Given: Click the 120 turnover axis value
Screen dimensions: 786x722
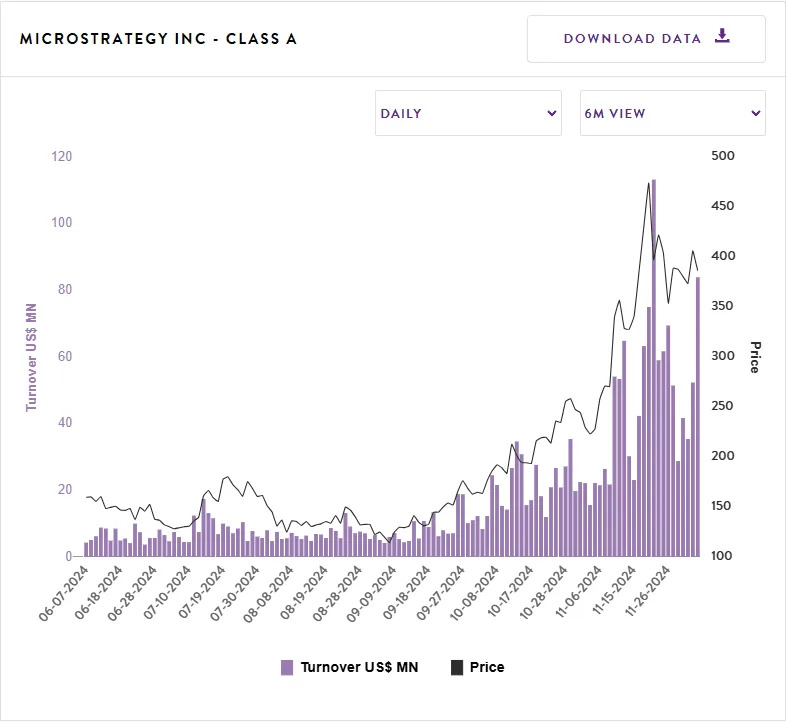Looking at the screenshot, I should (62, 156).
